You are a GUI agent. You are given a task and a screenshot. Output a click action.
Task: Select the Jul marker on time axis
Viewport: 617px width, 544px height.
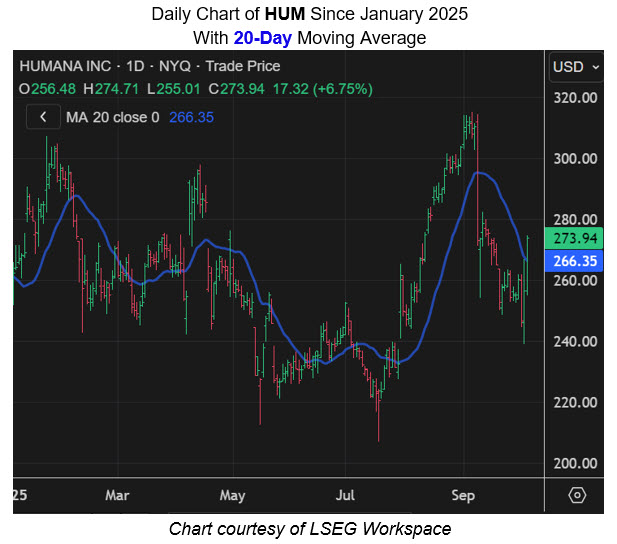346,495
